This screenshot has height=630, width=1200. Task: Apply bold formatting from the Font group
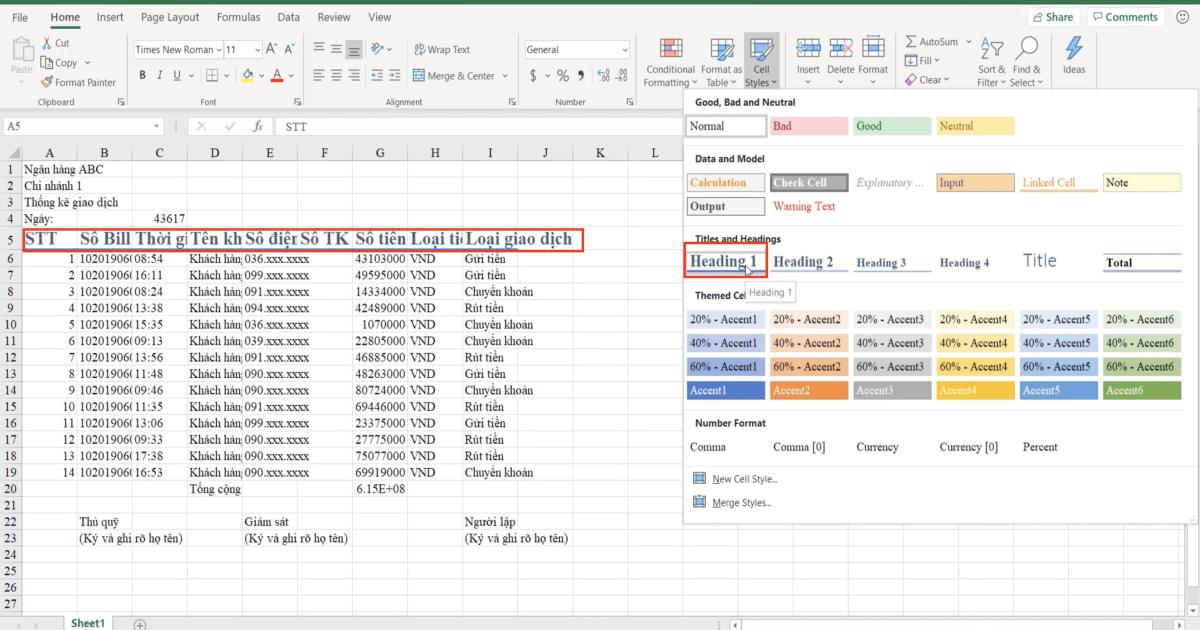[x=142, y=75]
